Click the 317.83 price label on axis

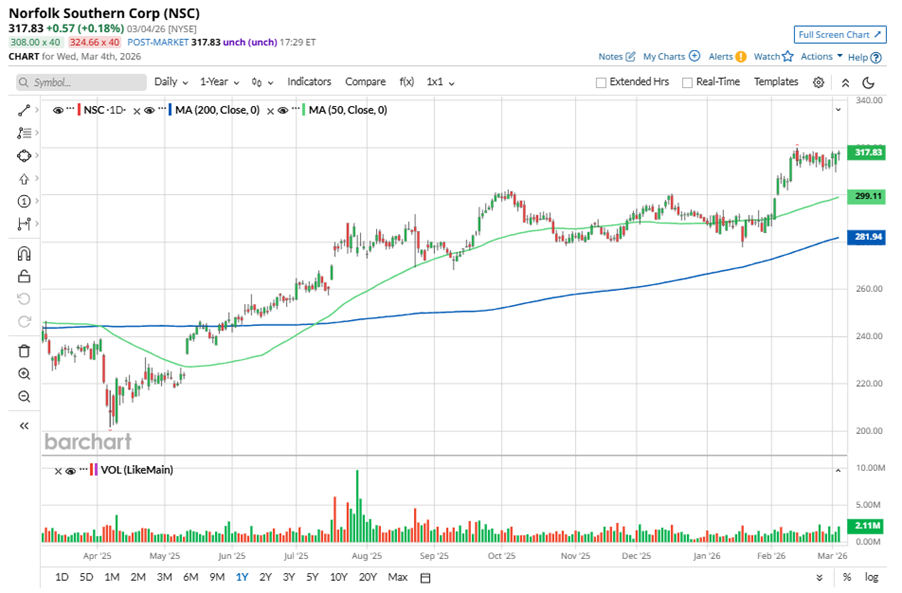[867, 152]
